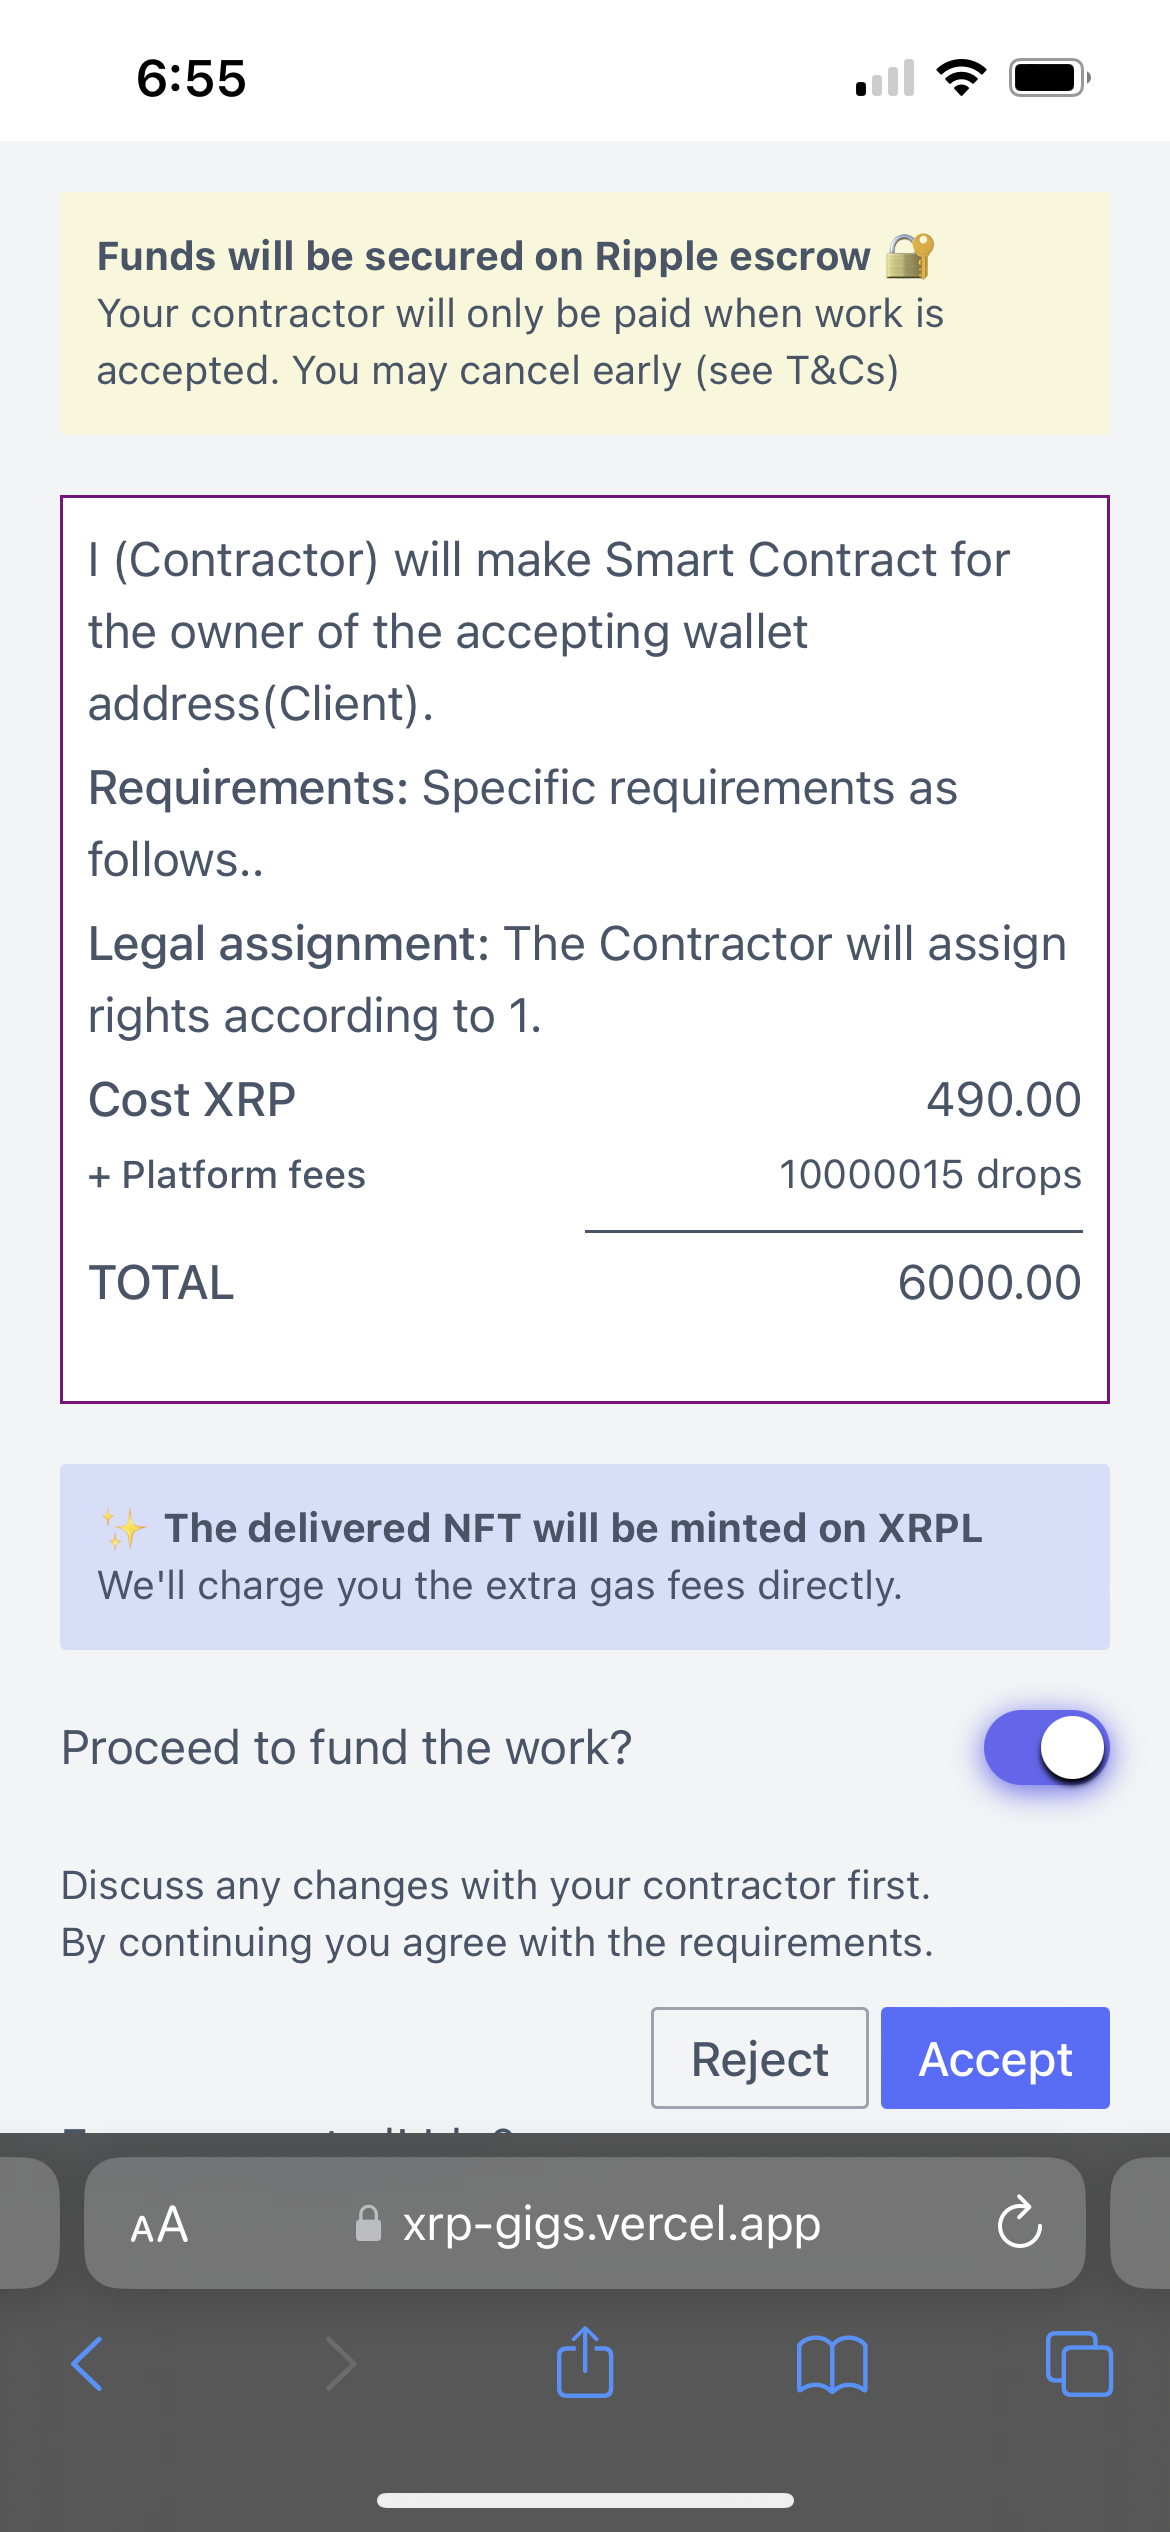1170x2532 pixels.
Task: Toggle the 'Proceed to fund the work?' switch
Action: (1046, 1747)
